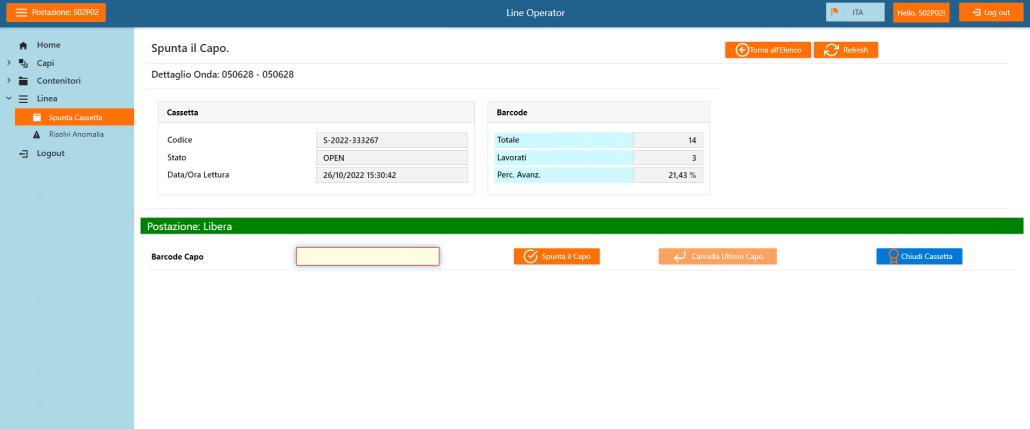Click the Capi icon in sidebar
1030x429 pixels.
click(x=24, y=63)
